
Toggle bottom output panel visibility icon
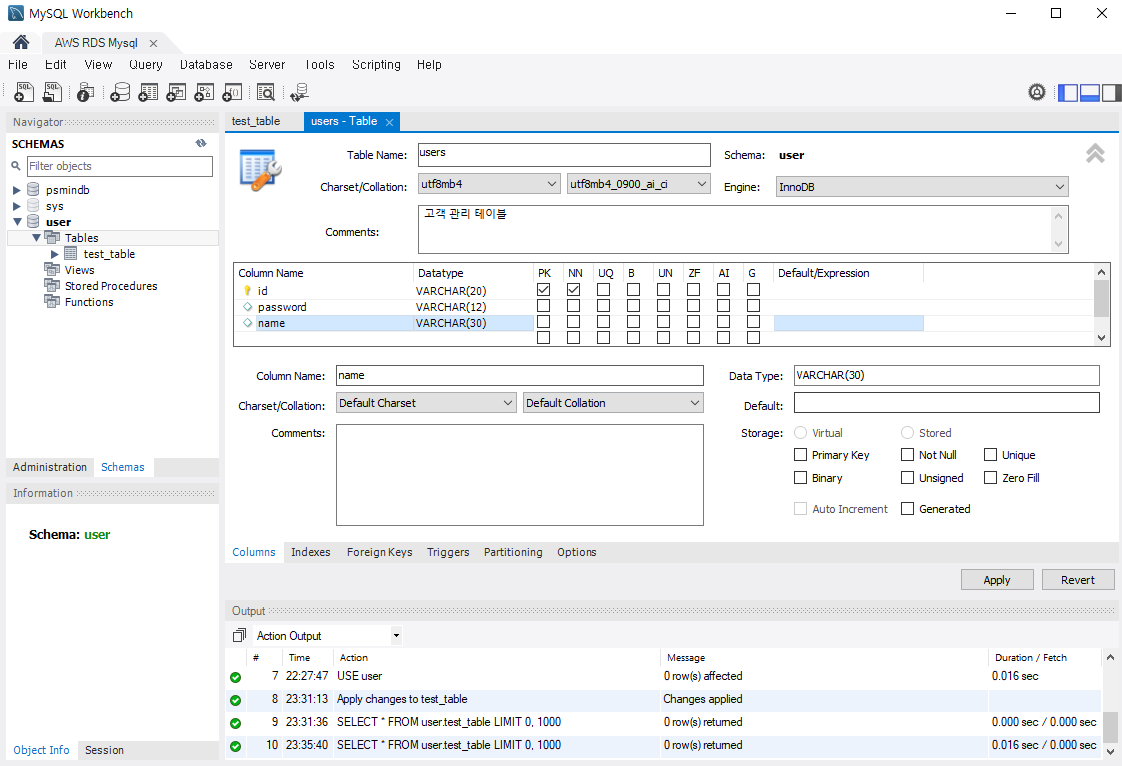point(1090,92)
